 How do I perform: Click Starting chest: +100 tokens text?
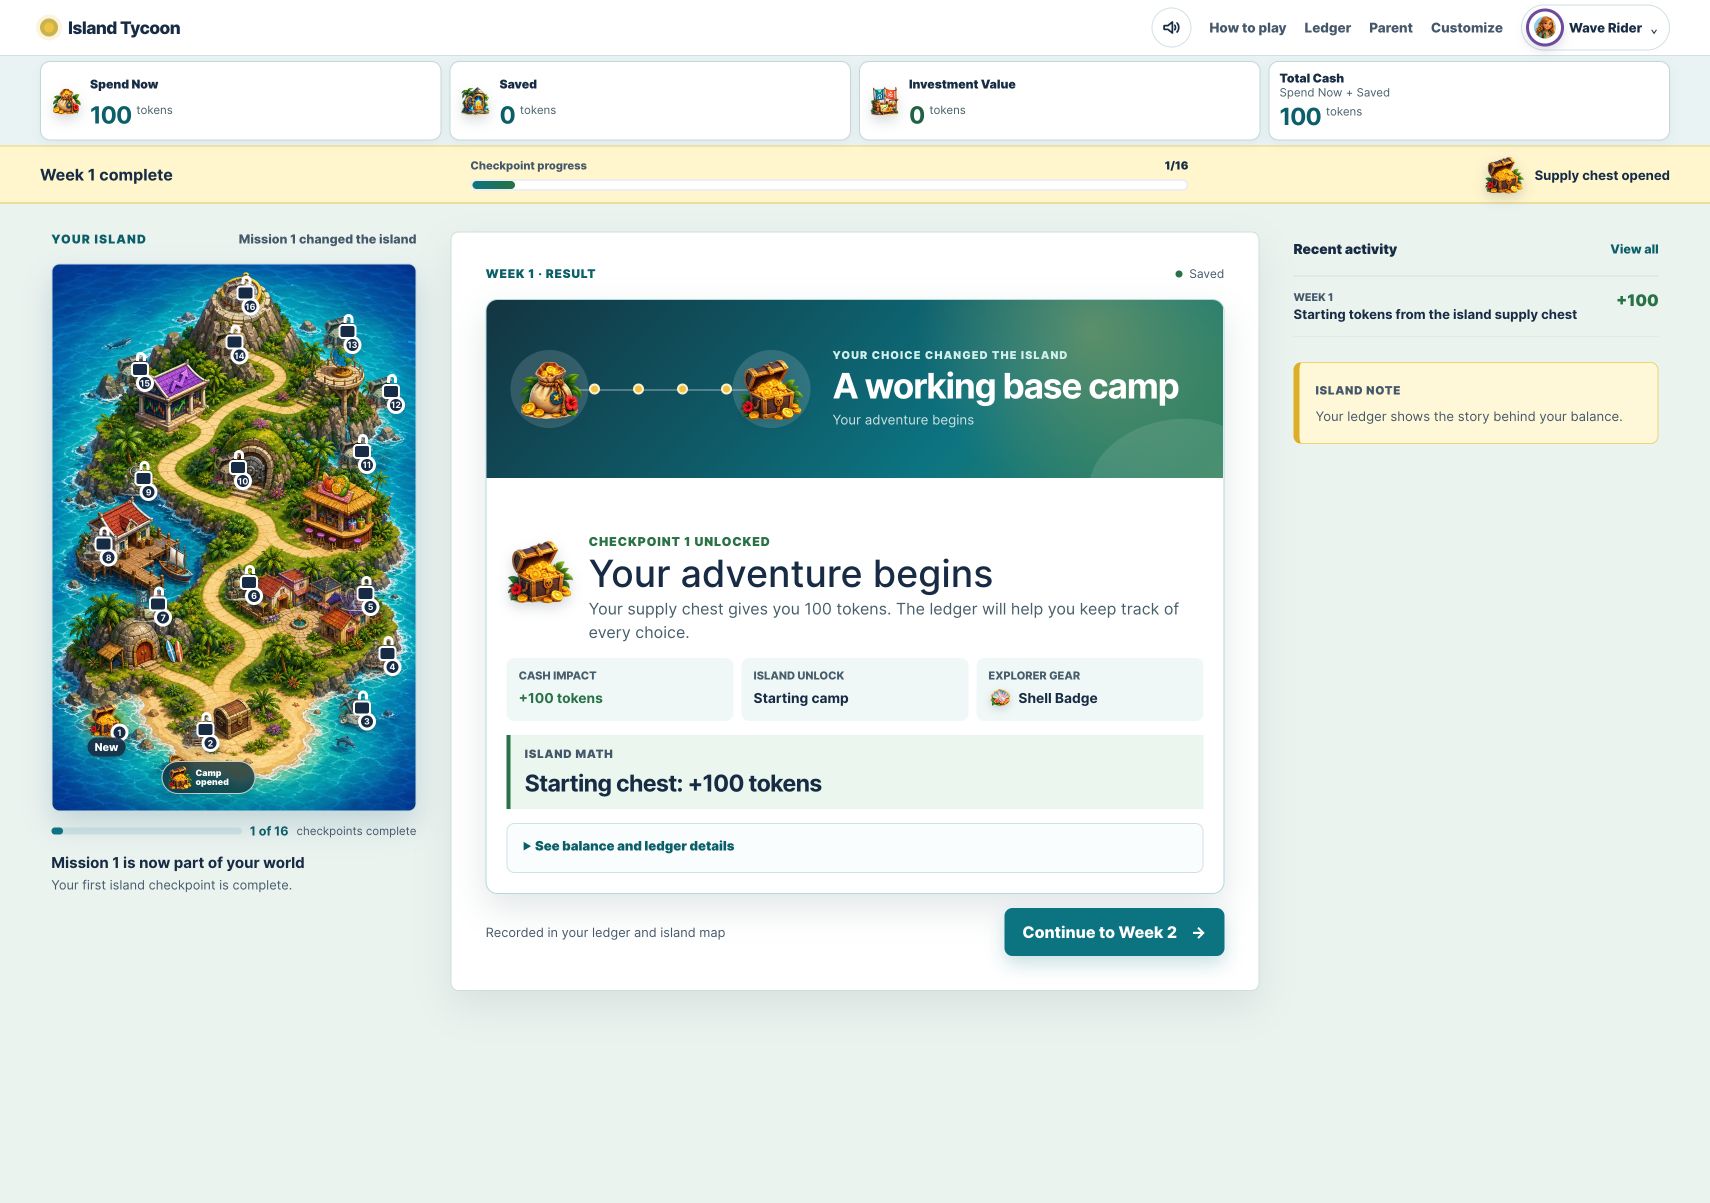click(x=673, y=784)
